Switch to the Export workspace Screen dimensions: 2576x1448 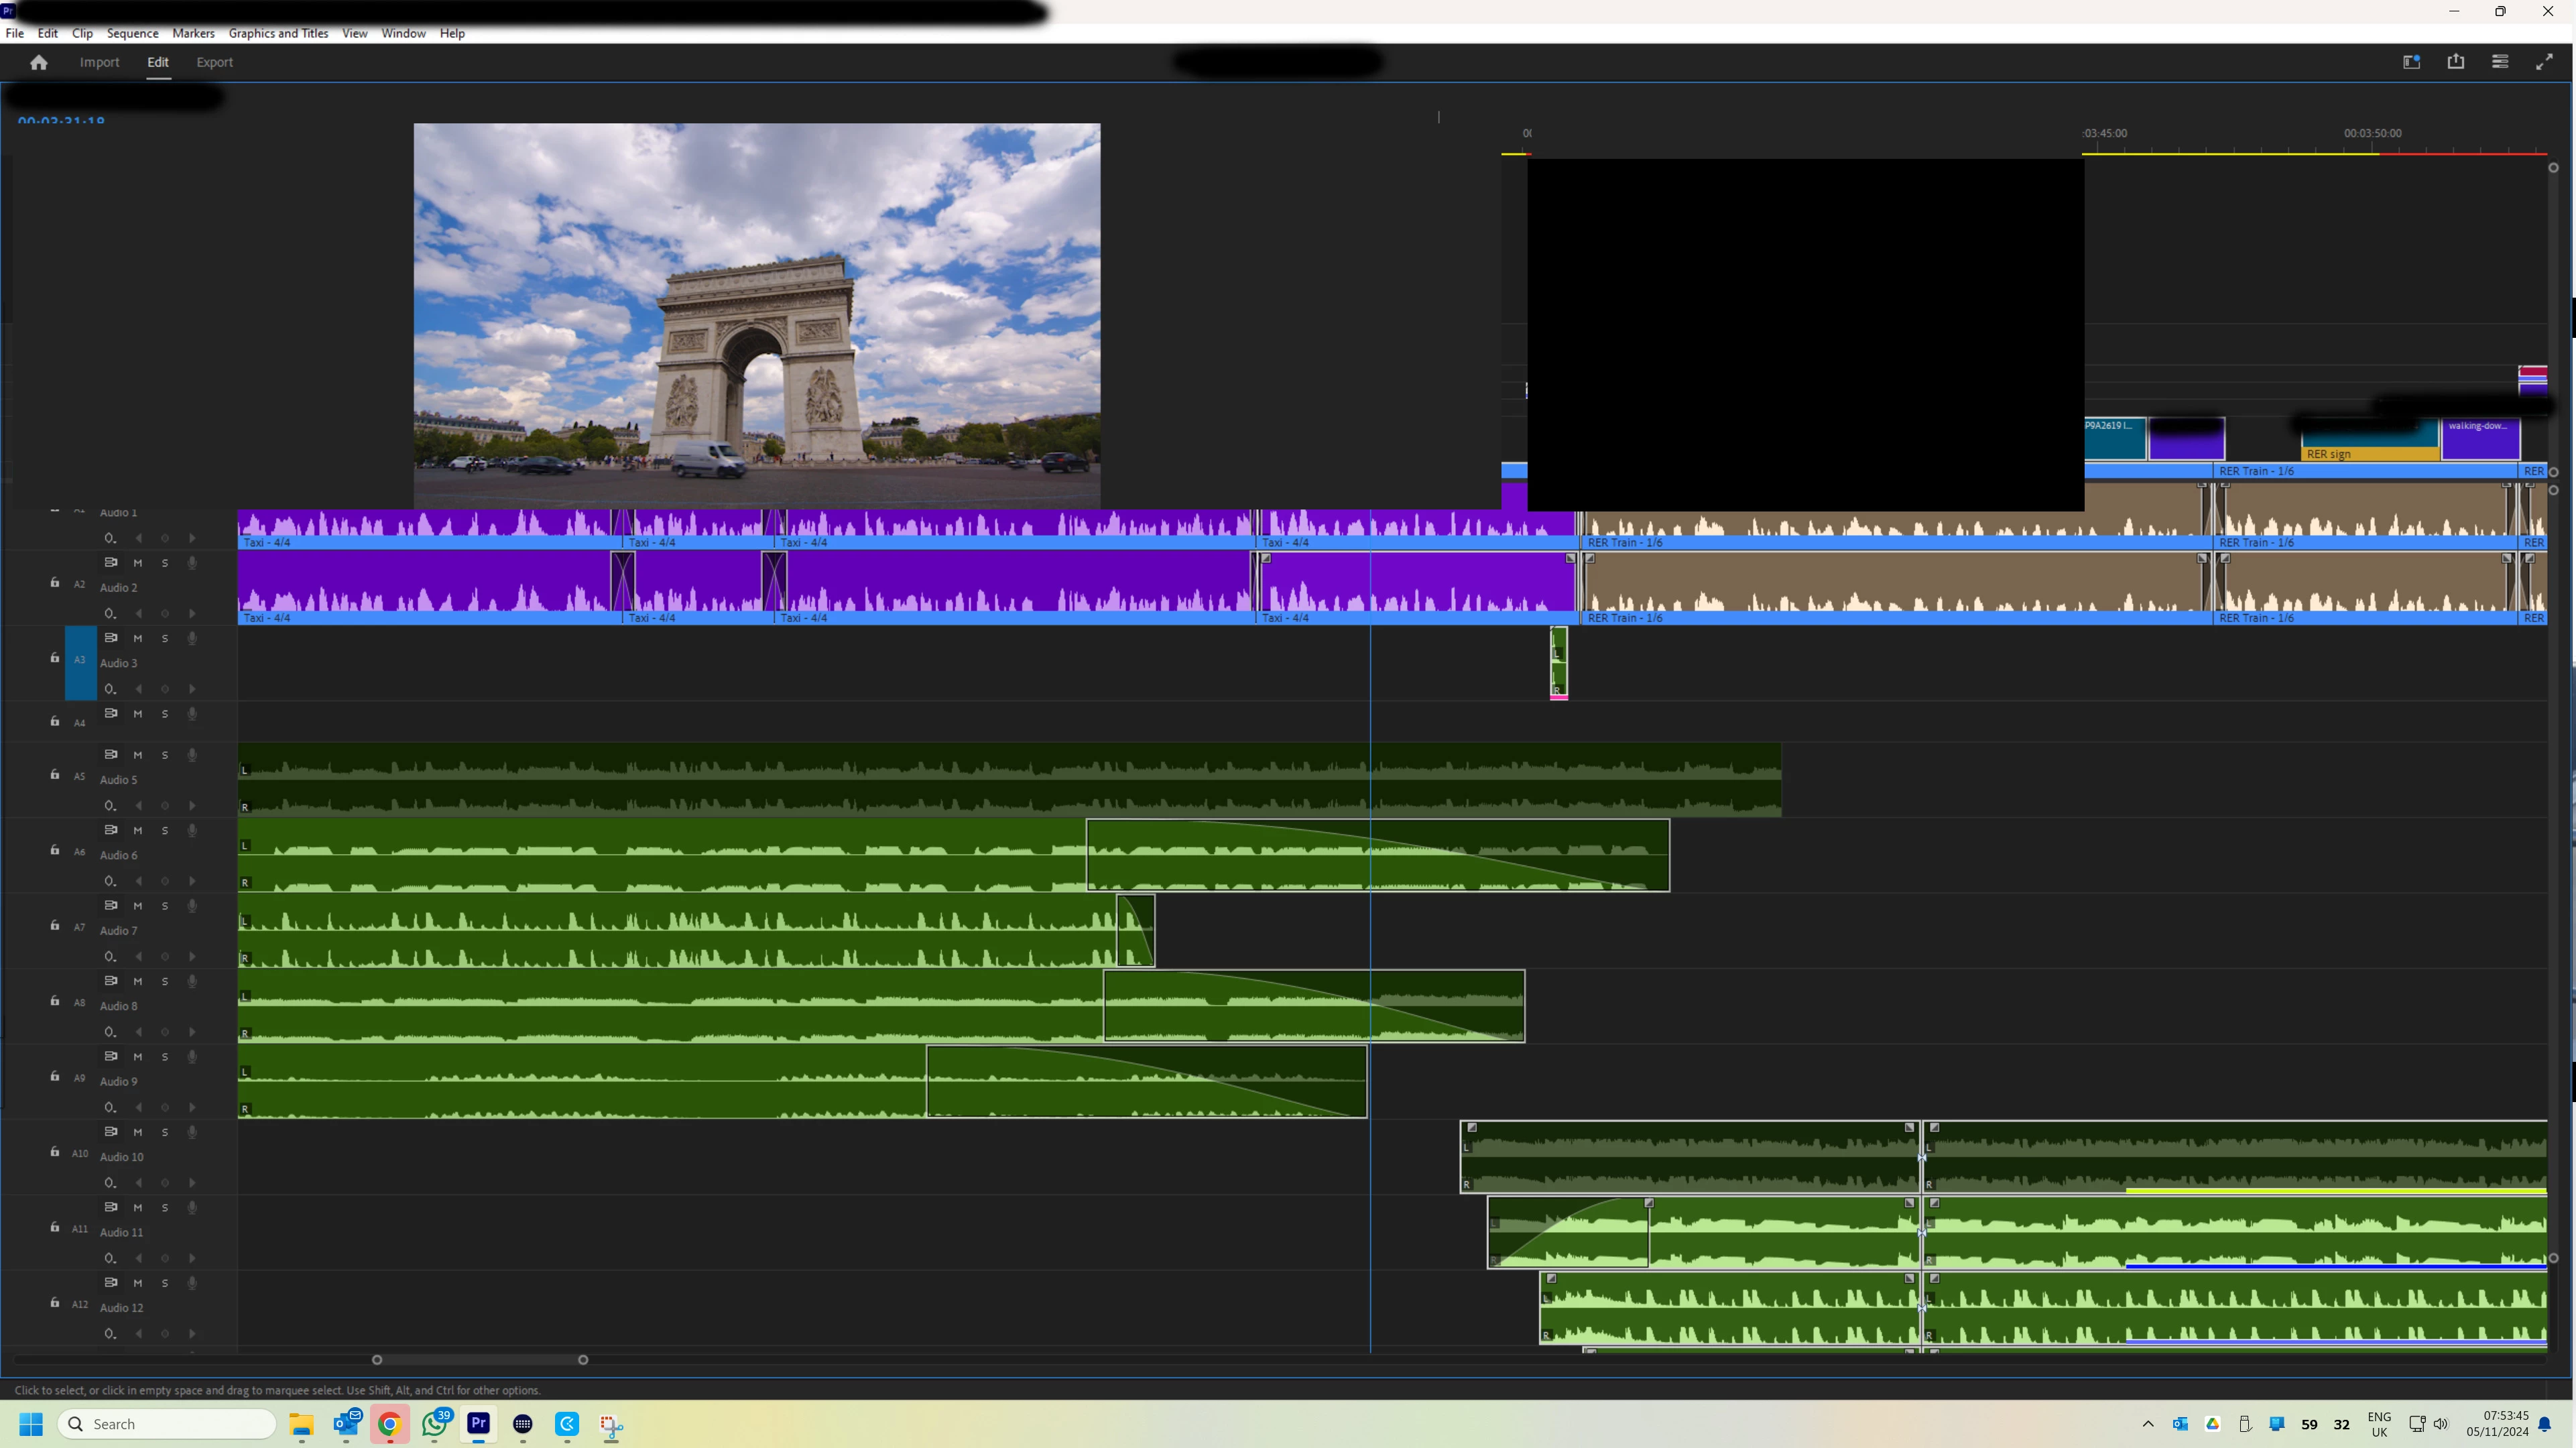point(214,62)
